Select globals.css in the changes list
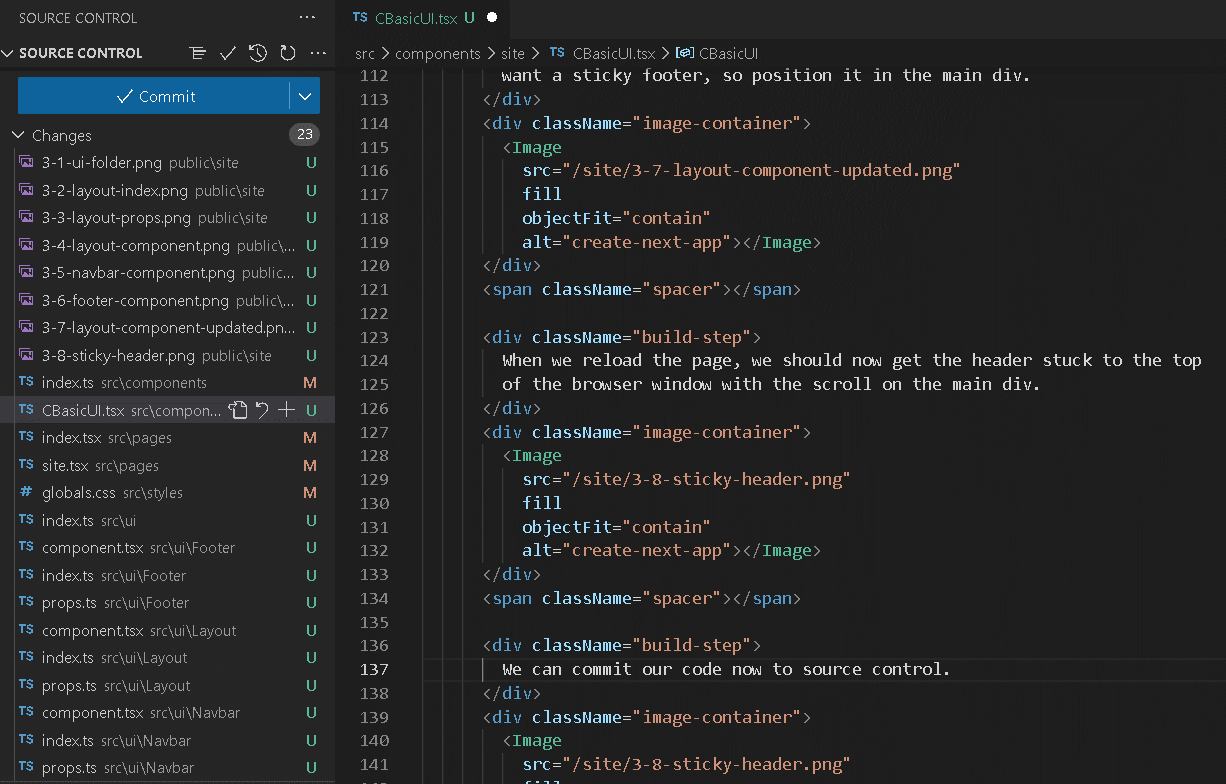1226x784 pixels. pos(77,493)
